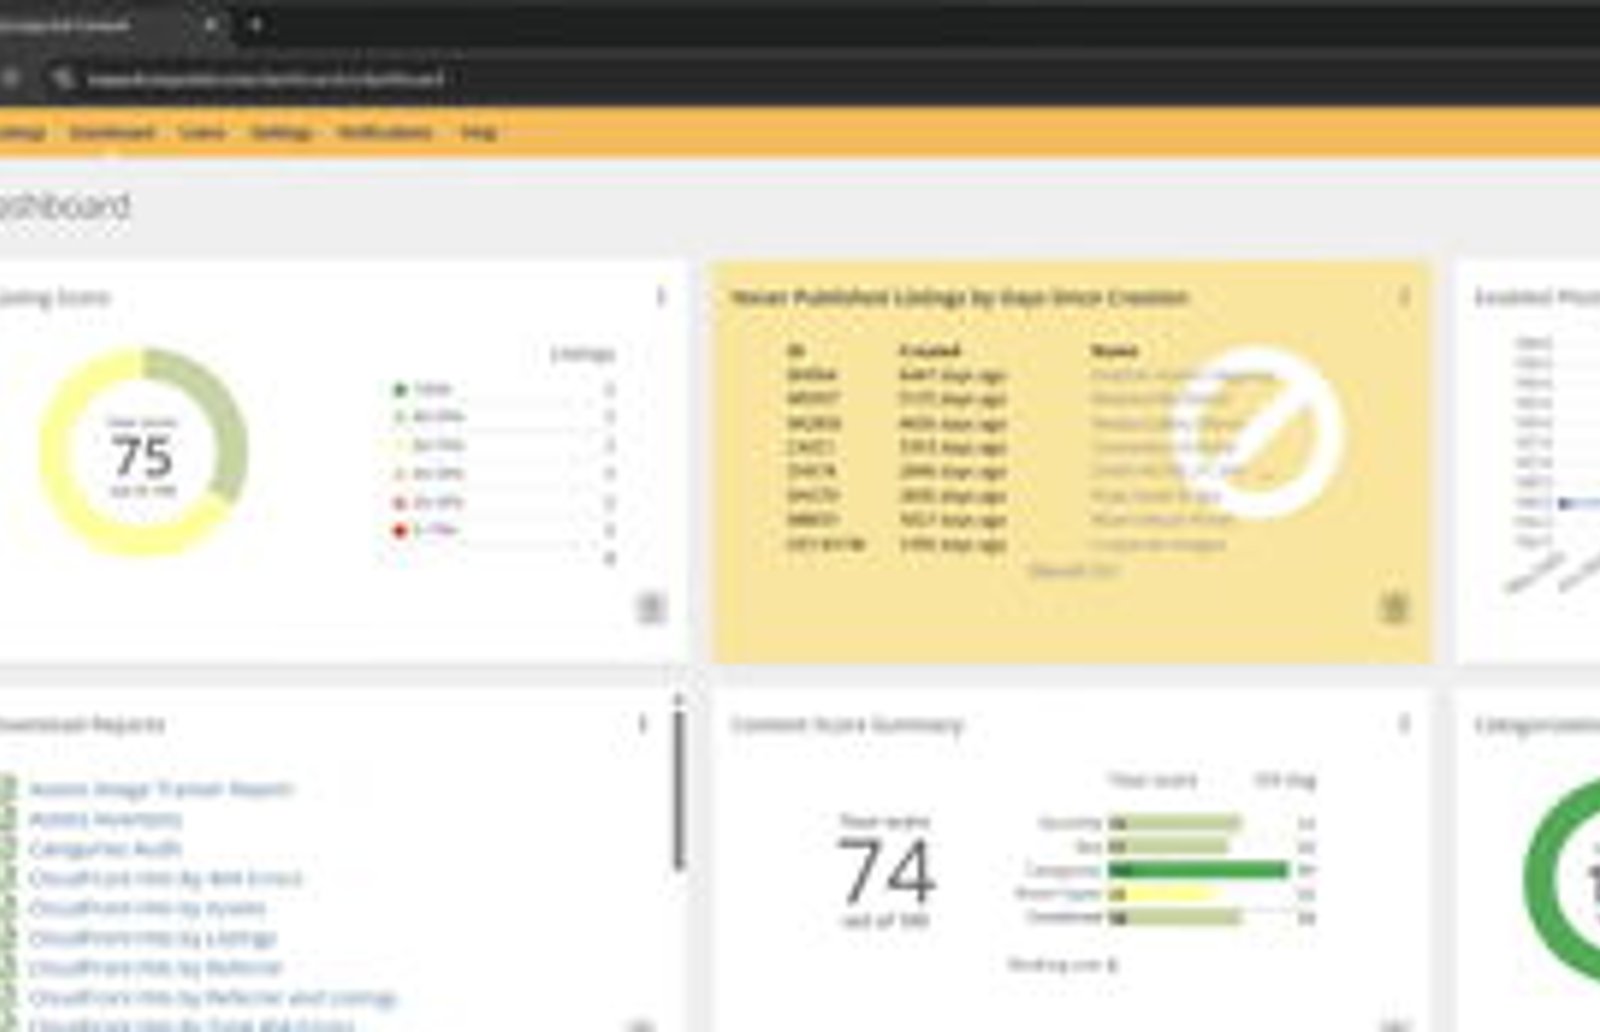Screen dimensions: 1600x1032
Task: Click the Listings column header in Listing Score legend
Action: click(582, 354)
